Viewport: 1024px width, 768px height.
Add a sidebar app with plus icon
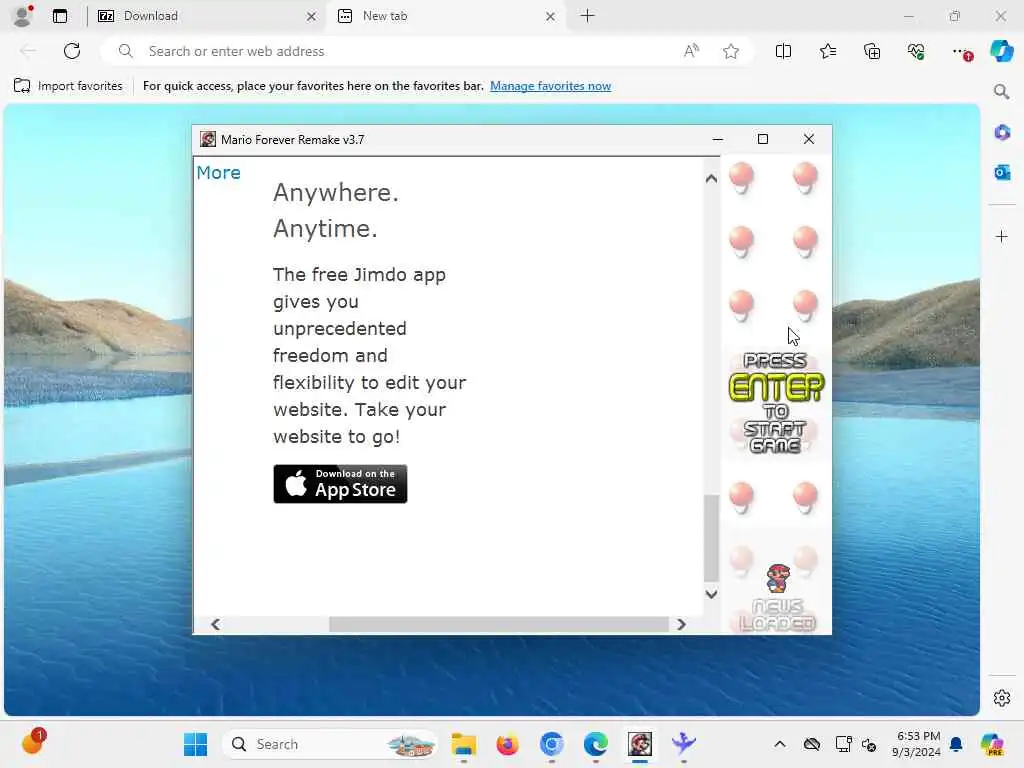pos(1002,236)
